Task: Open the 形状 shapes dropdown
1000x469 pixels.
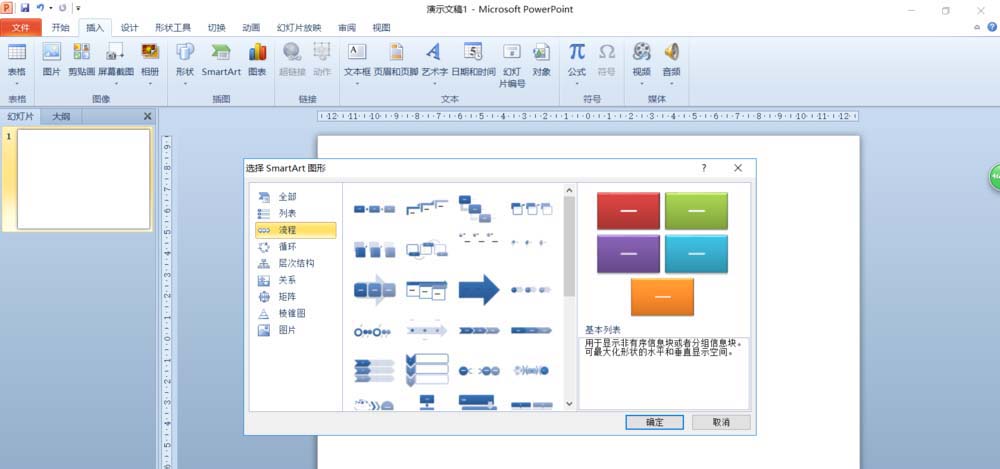Action: (185, 83)
